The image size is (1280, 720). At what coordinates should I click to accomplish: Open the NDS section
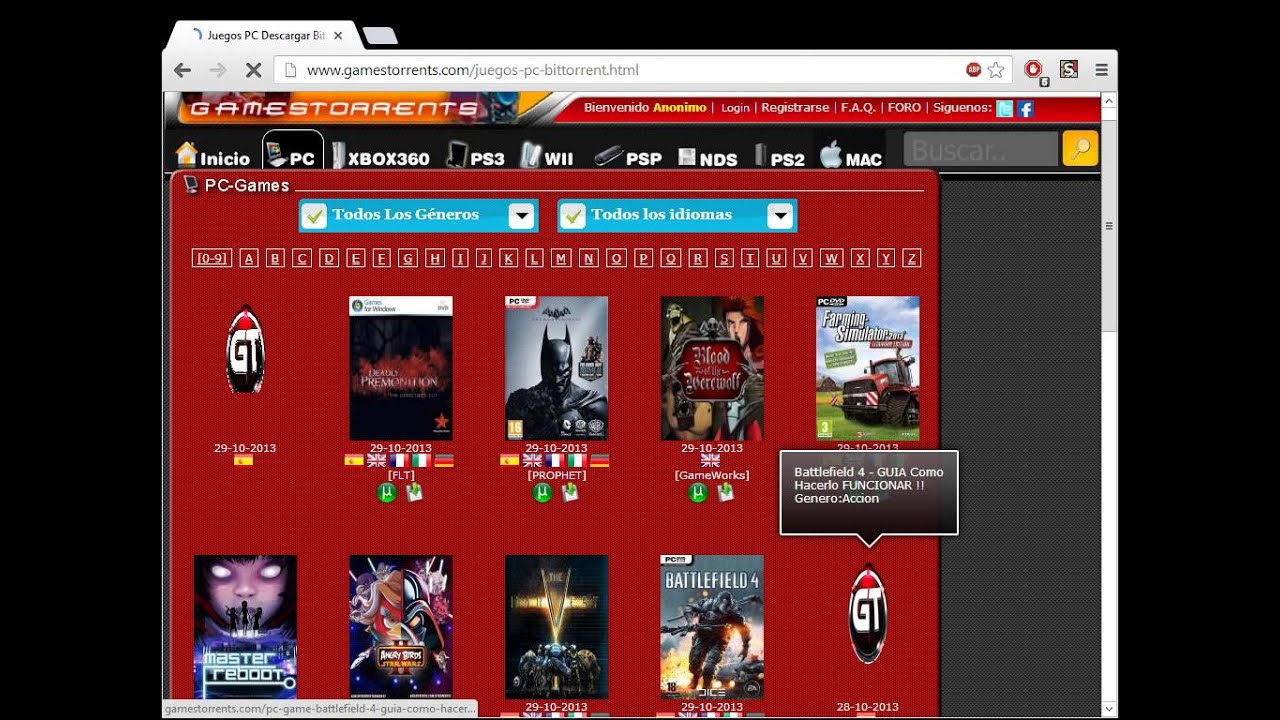[x=708, y=158]
